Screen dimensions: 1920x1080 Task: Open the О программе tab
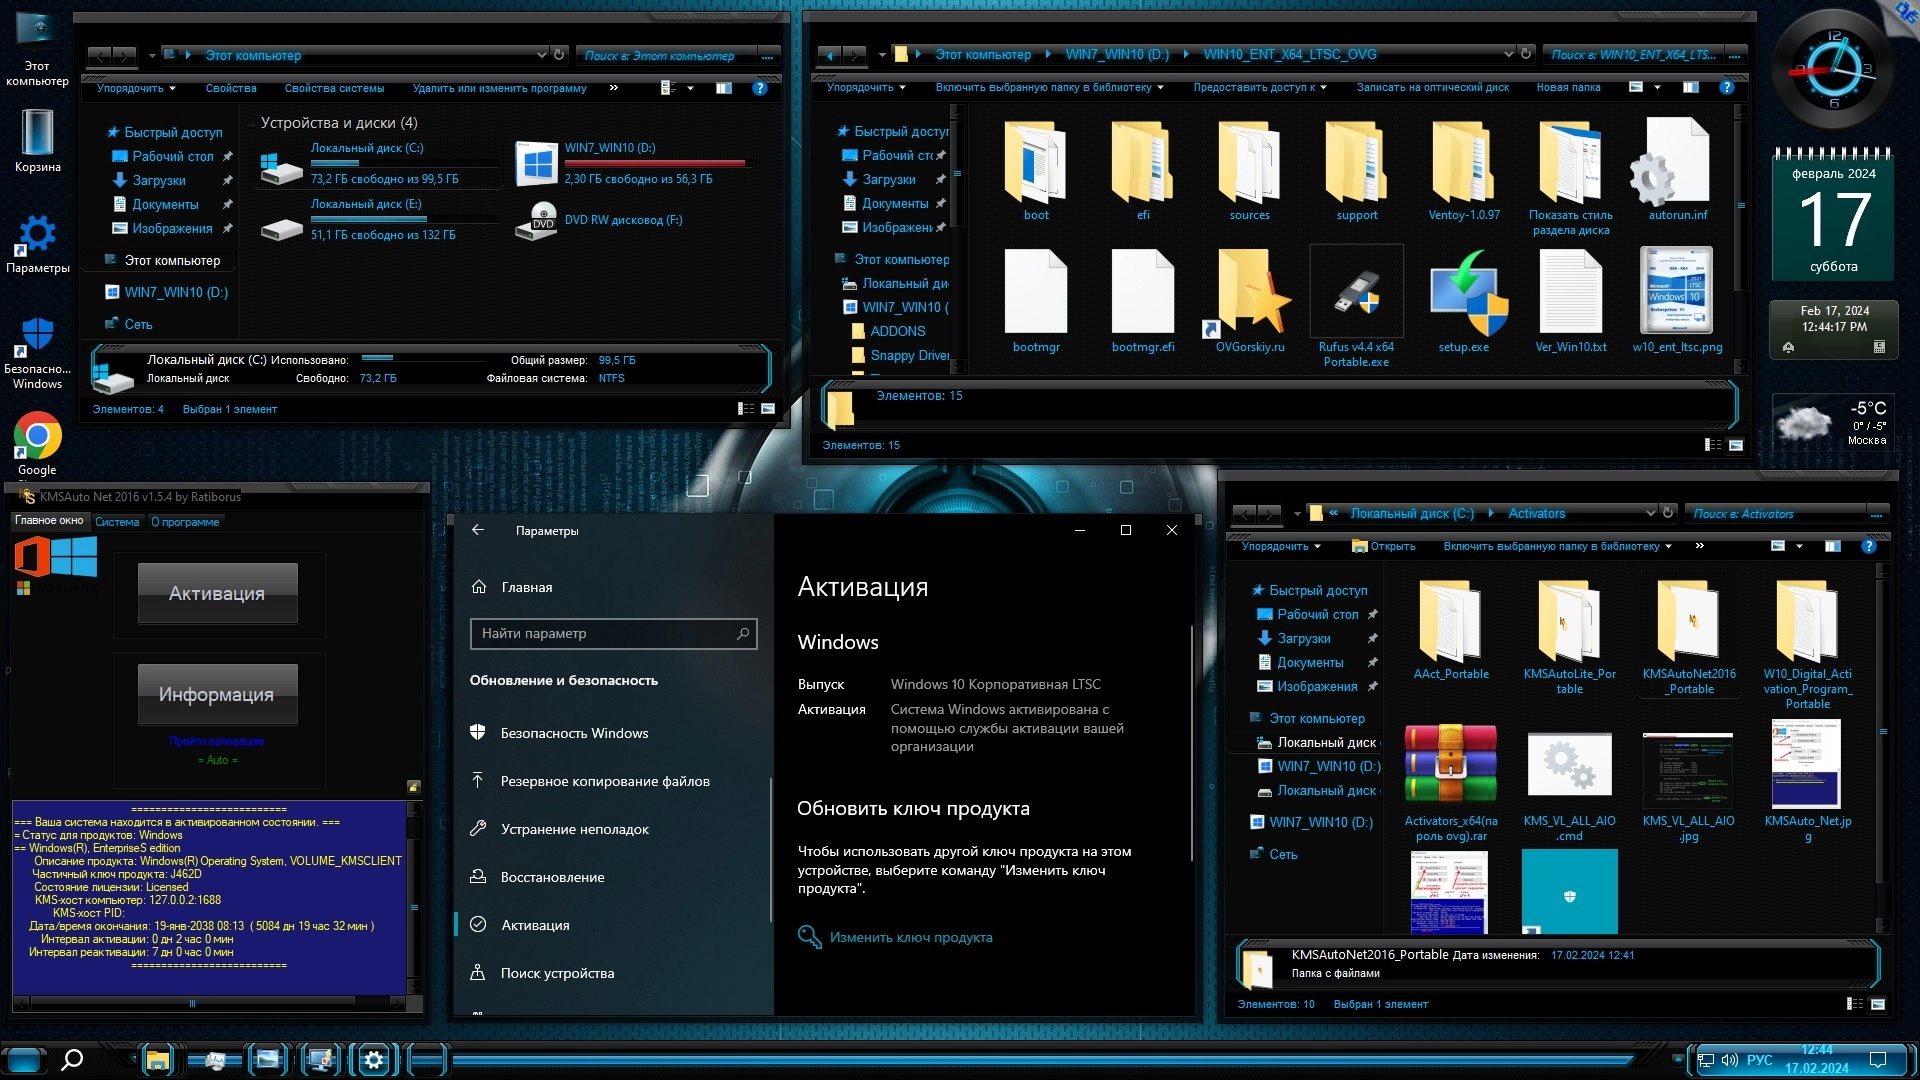click(185, 522)
